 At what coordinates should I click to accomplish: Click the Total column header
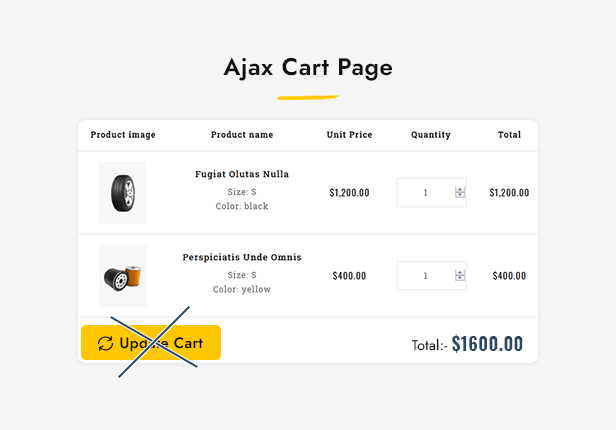(509, 135)
